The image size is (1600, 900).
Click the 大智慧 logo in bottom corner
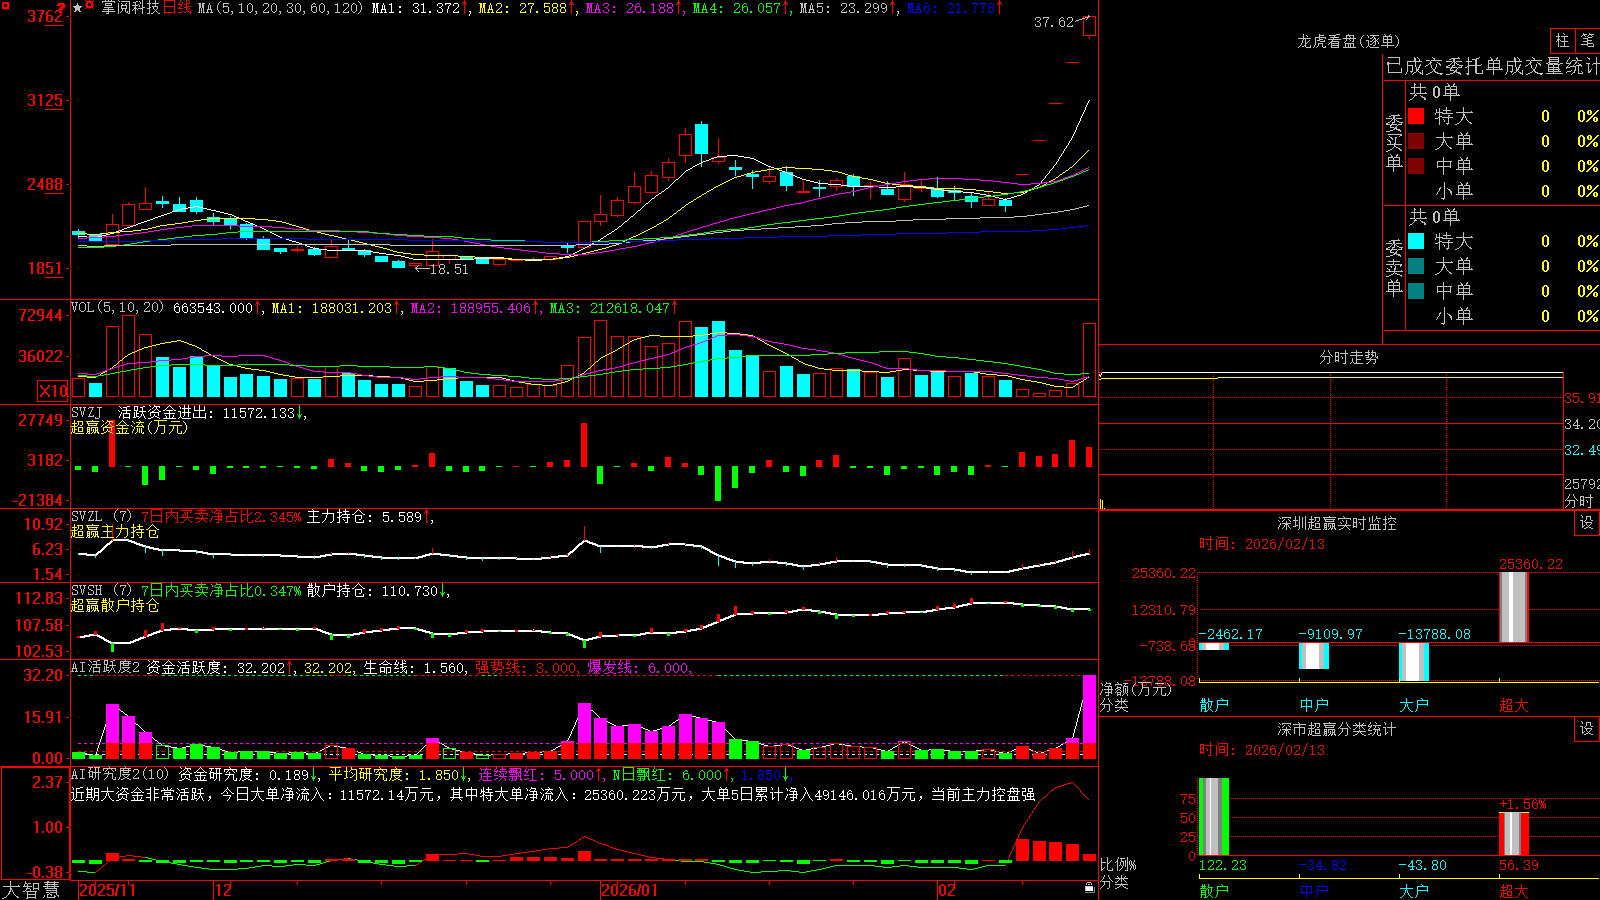(31, 890)
